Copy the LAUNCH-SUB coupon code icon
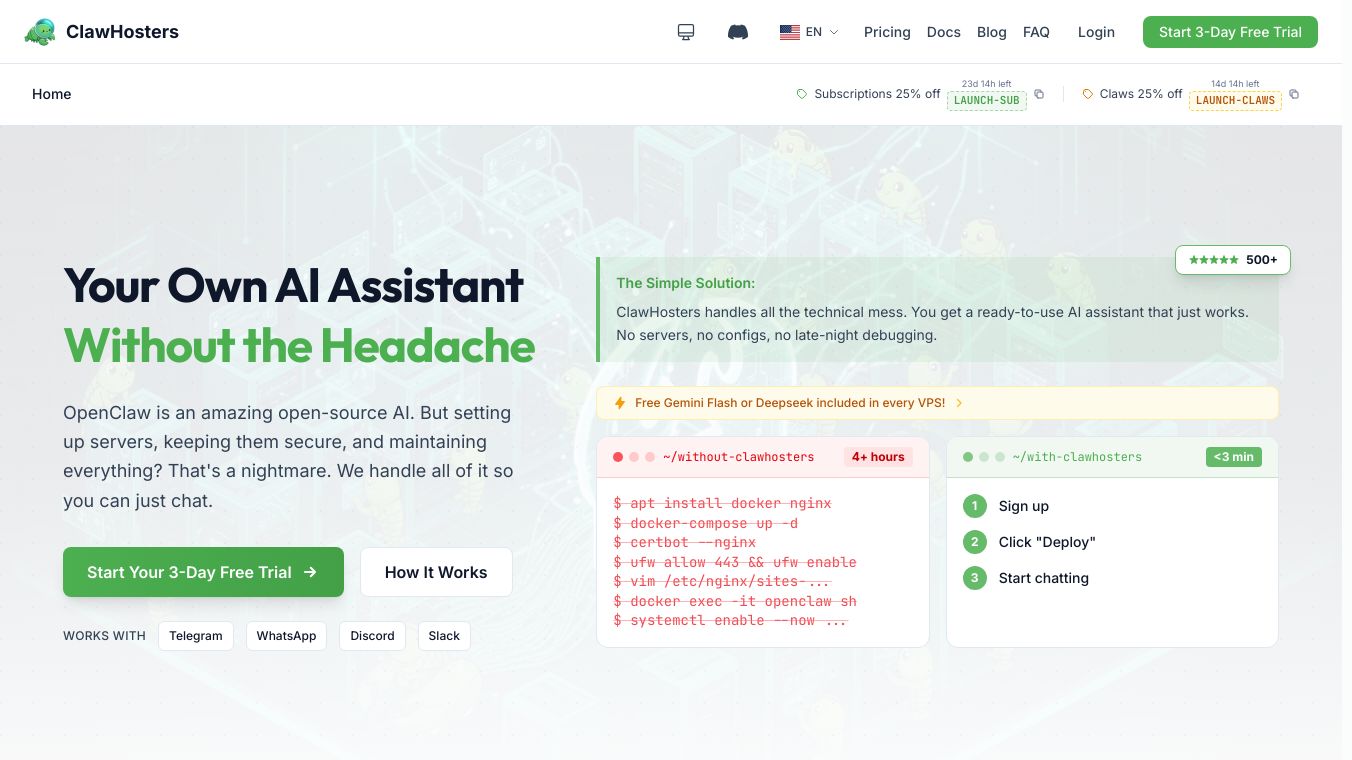1352x760 pixels. click(x=1039, y=94)
